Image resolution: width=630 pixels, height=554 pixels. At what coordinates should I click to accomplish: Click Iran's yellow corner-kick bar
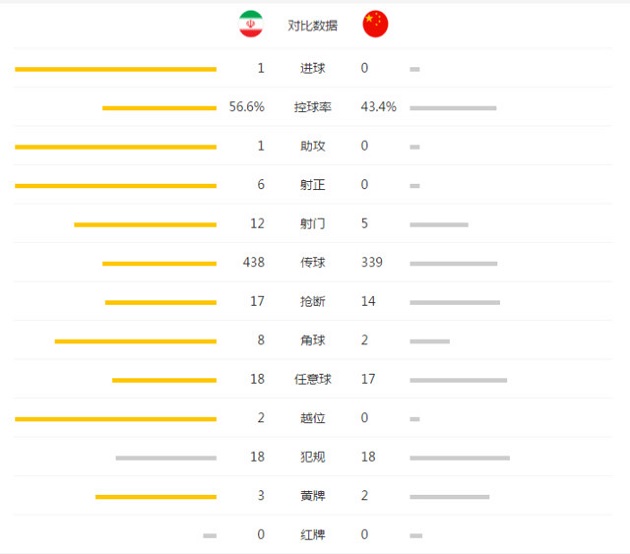(135, 341)
